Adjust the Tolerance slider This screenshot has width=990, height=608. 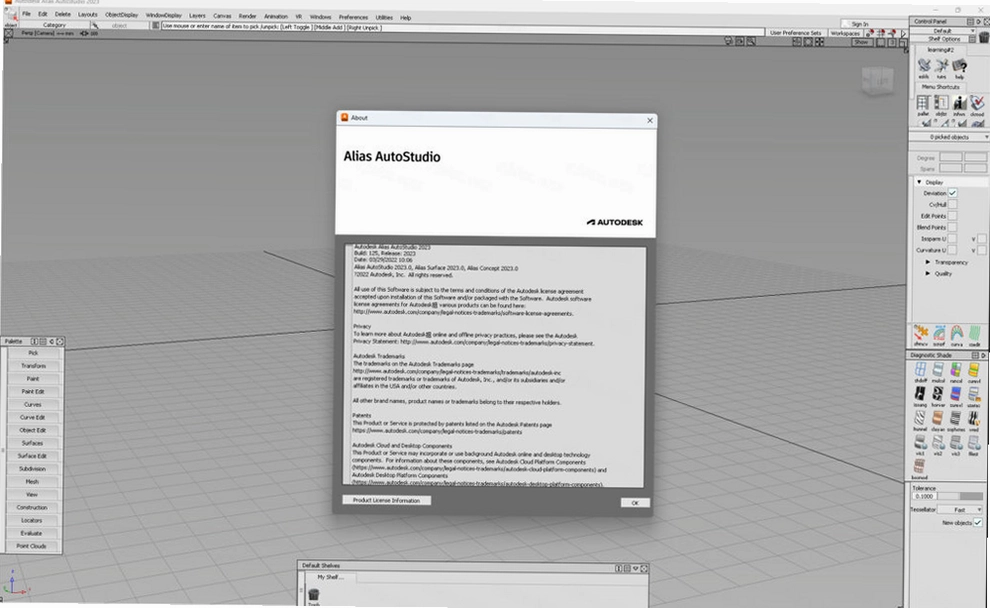960,496
